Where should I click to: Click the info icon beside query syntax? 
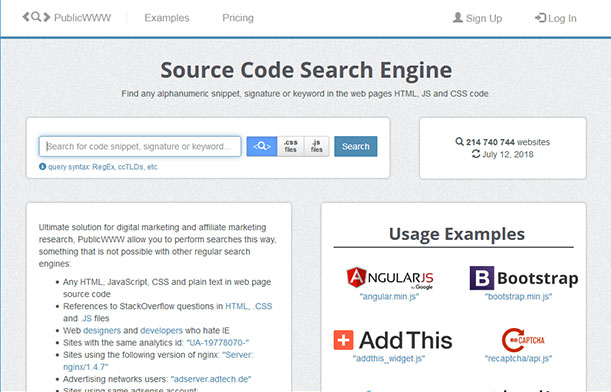pos(42,167)
